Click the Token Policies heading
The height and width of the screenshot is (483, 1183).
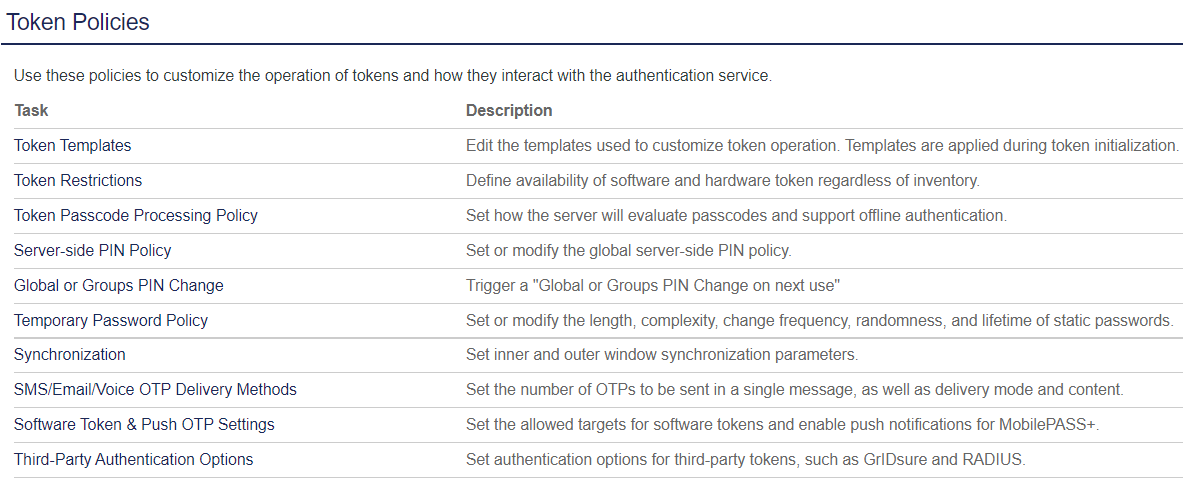click(x=78, y=22)
